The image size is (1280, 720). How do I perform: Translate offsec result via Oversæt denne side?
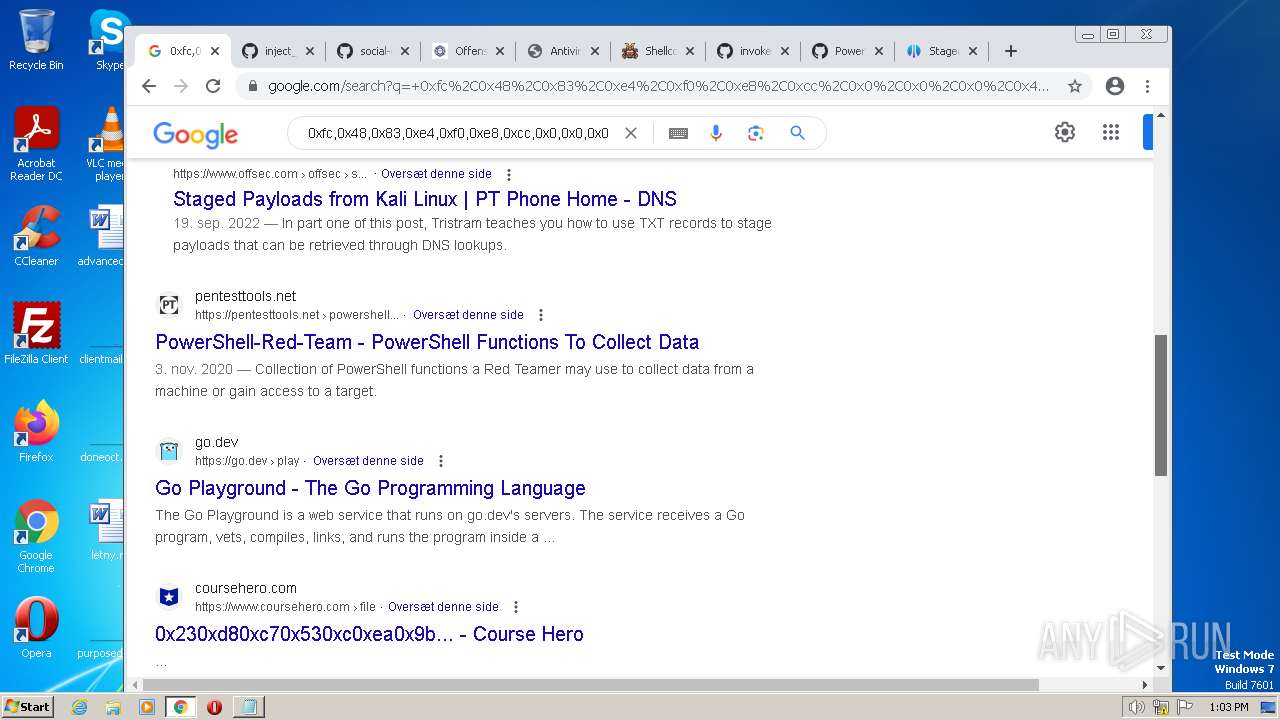pos(436,174)
